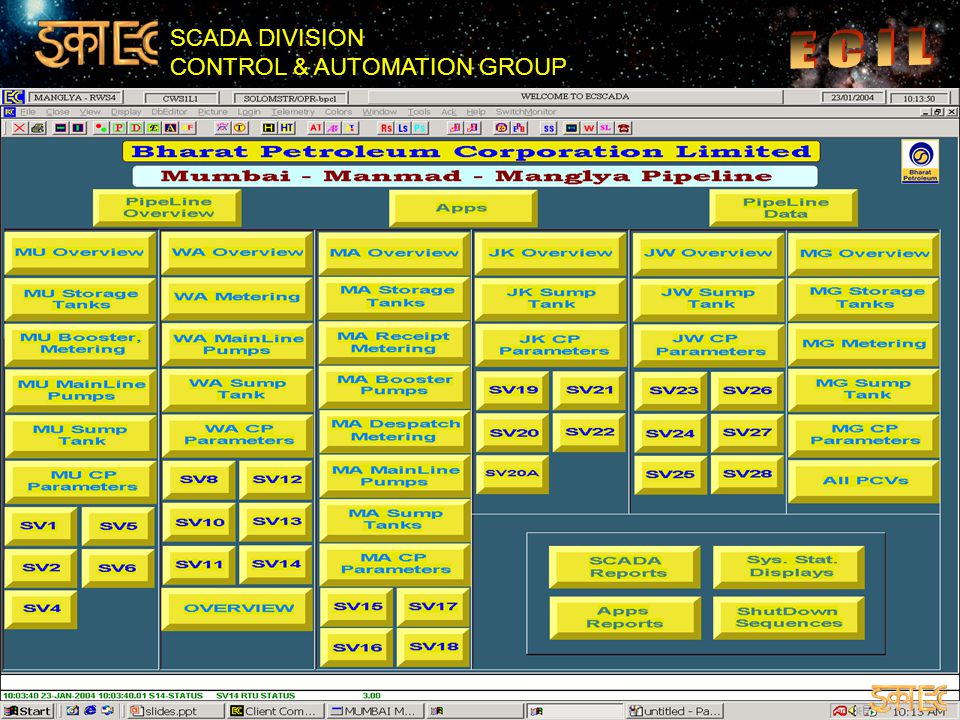
Task: Click the EC logo icon in header bar
Action: [13, 97]
